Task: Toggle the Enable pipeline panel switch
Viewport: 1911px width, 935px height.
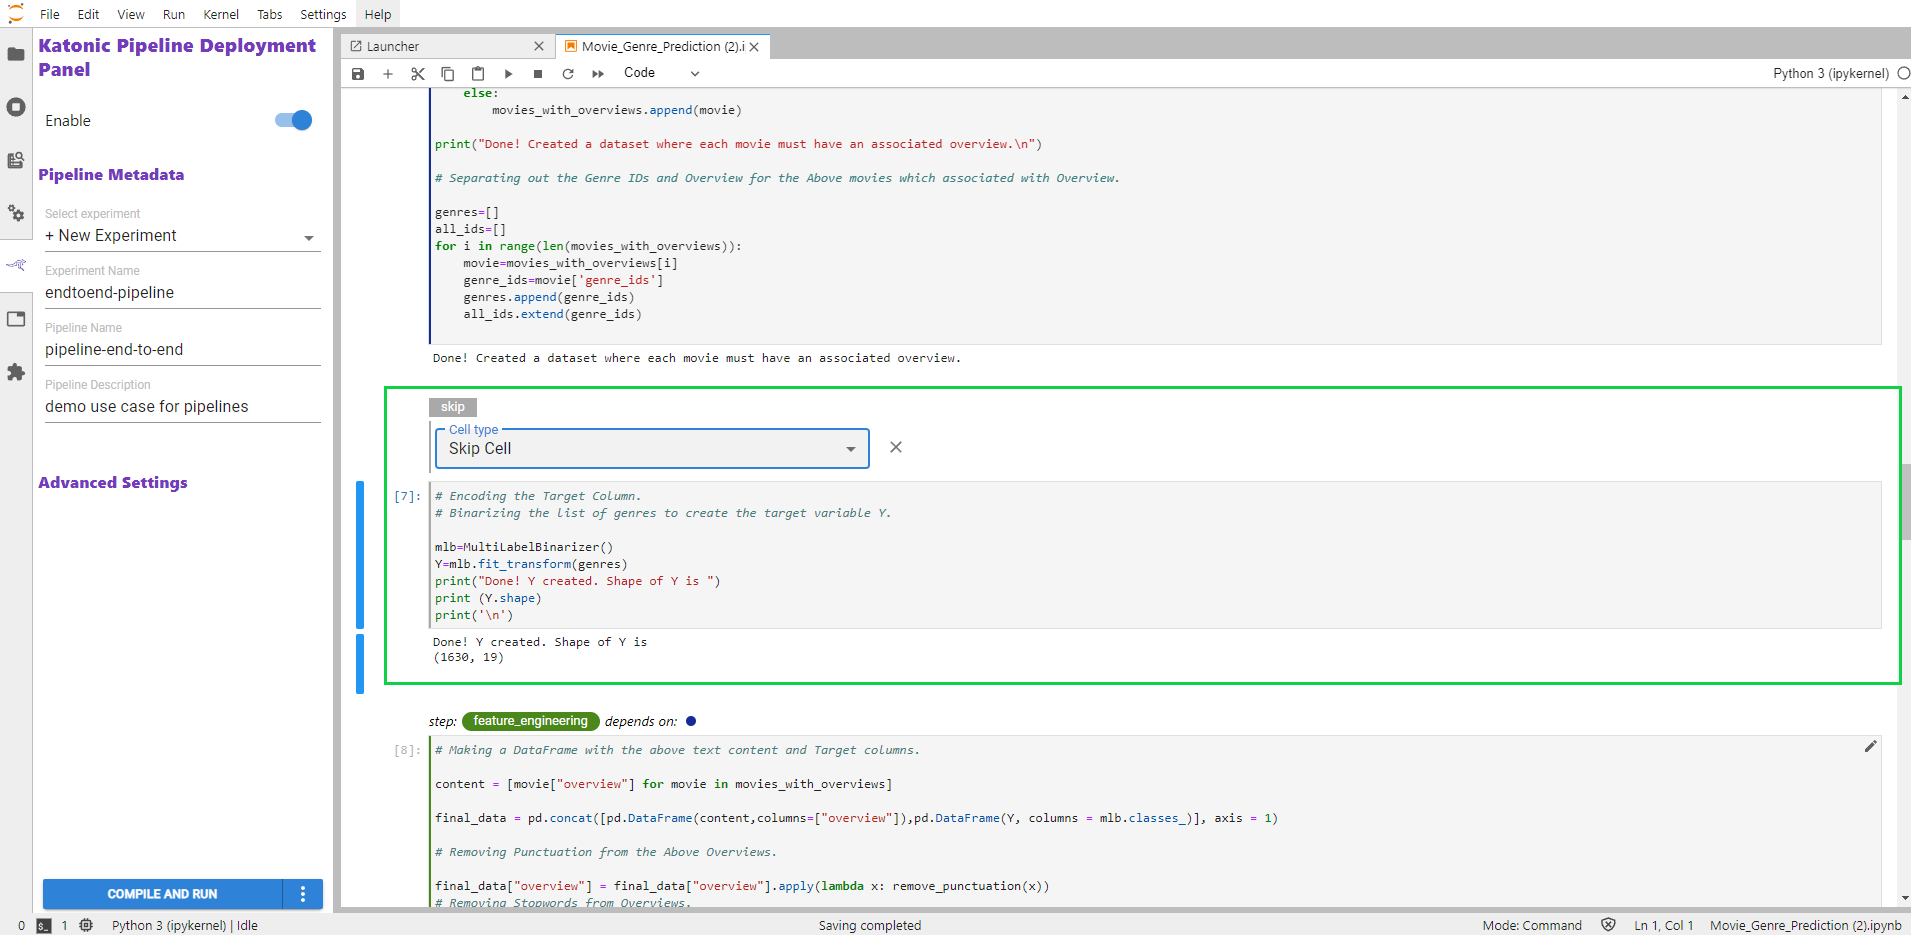Action: click(294, 120)
